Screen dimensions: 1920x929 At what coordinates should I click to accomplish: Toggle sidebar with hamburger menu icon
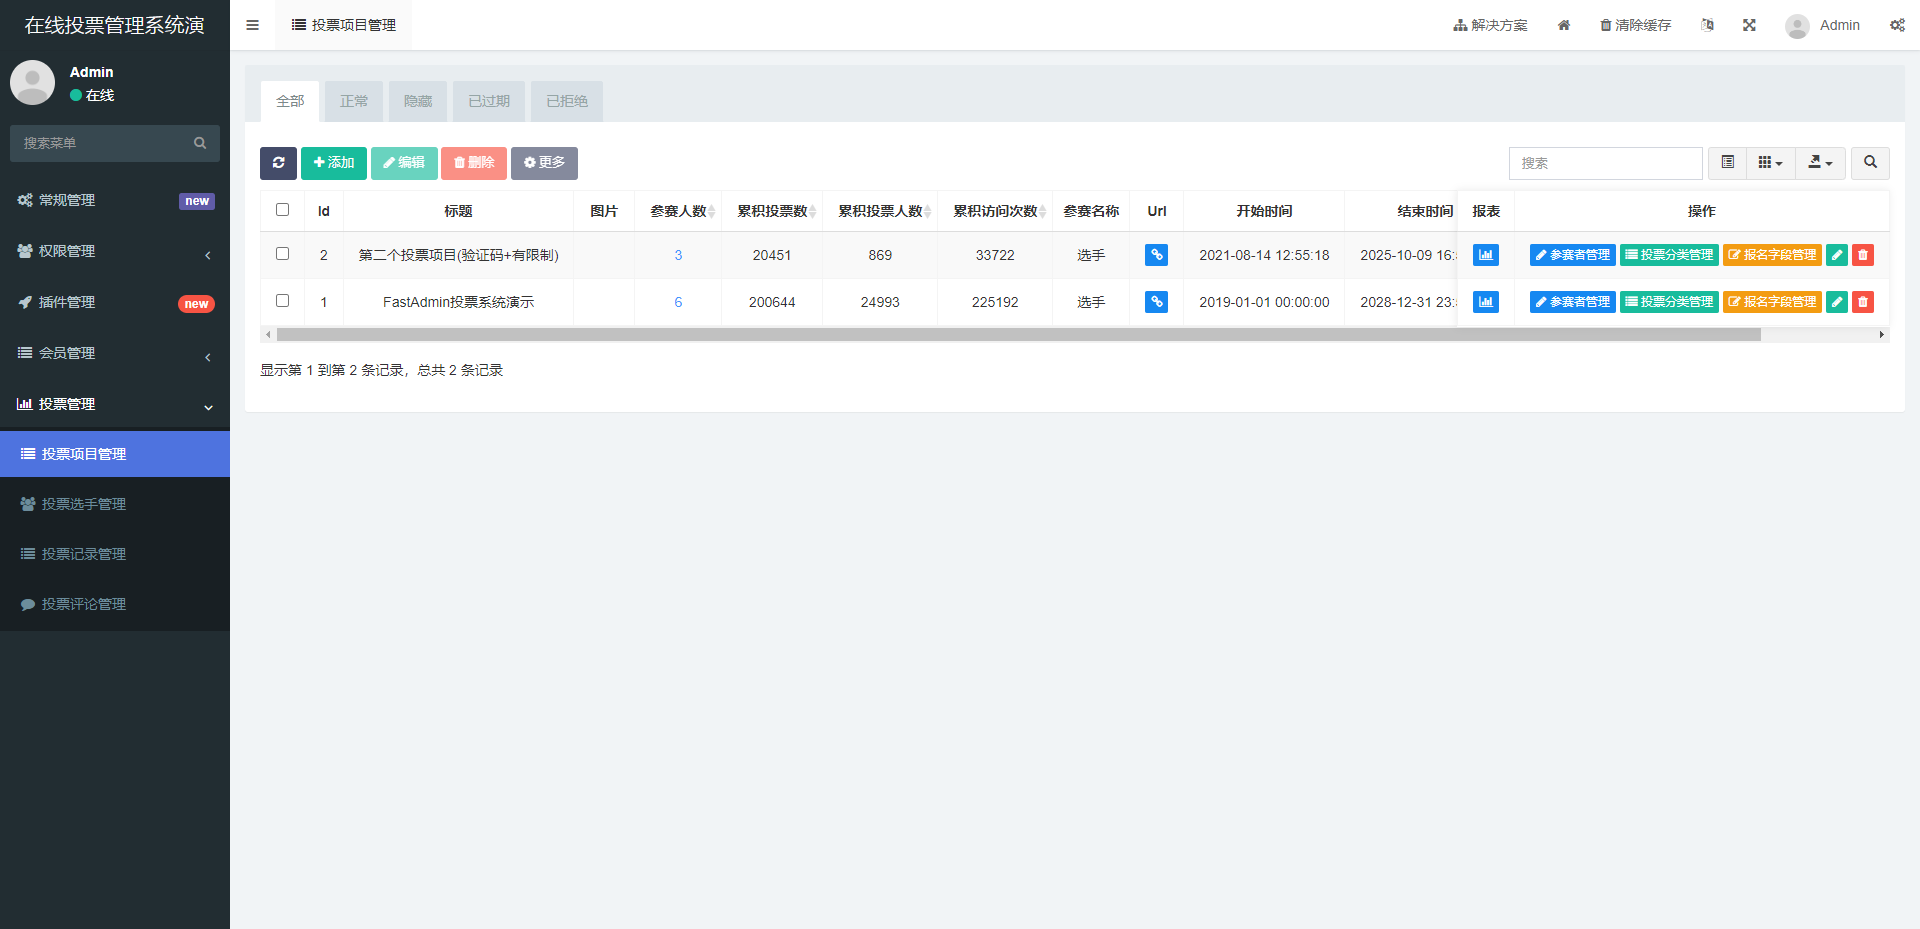(x=252, y=25)
